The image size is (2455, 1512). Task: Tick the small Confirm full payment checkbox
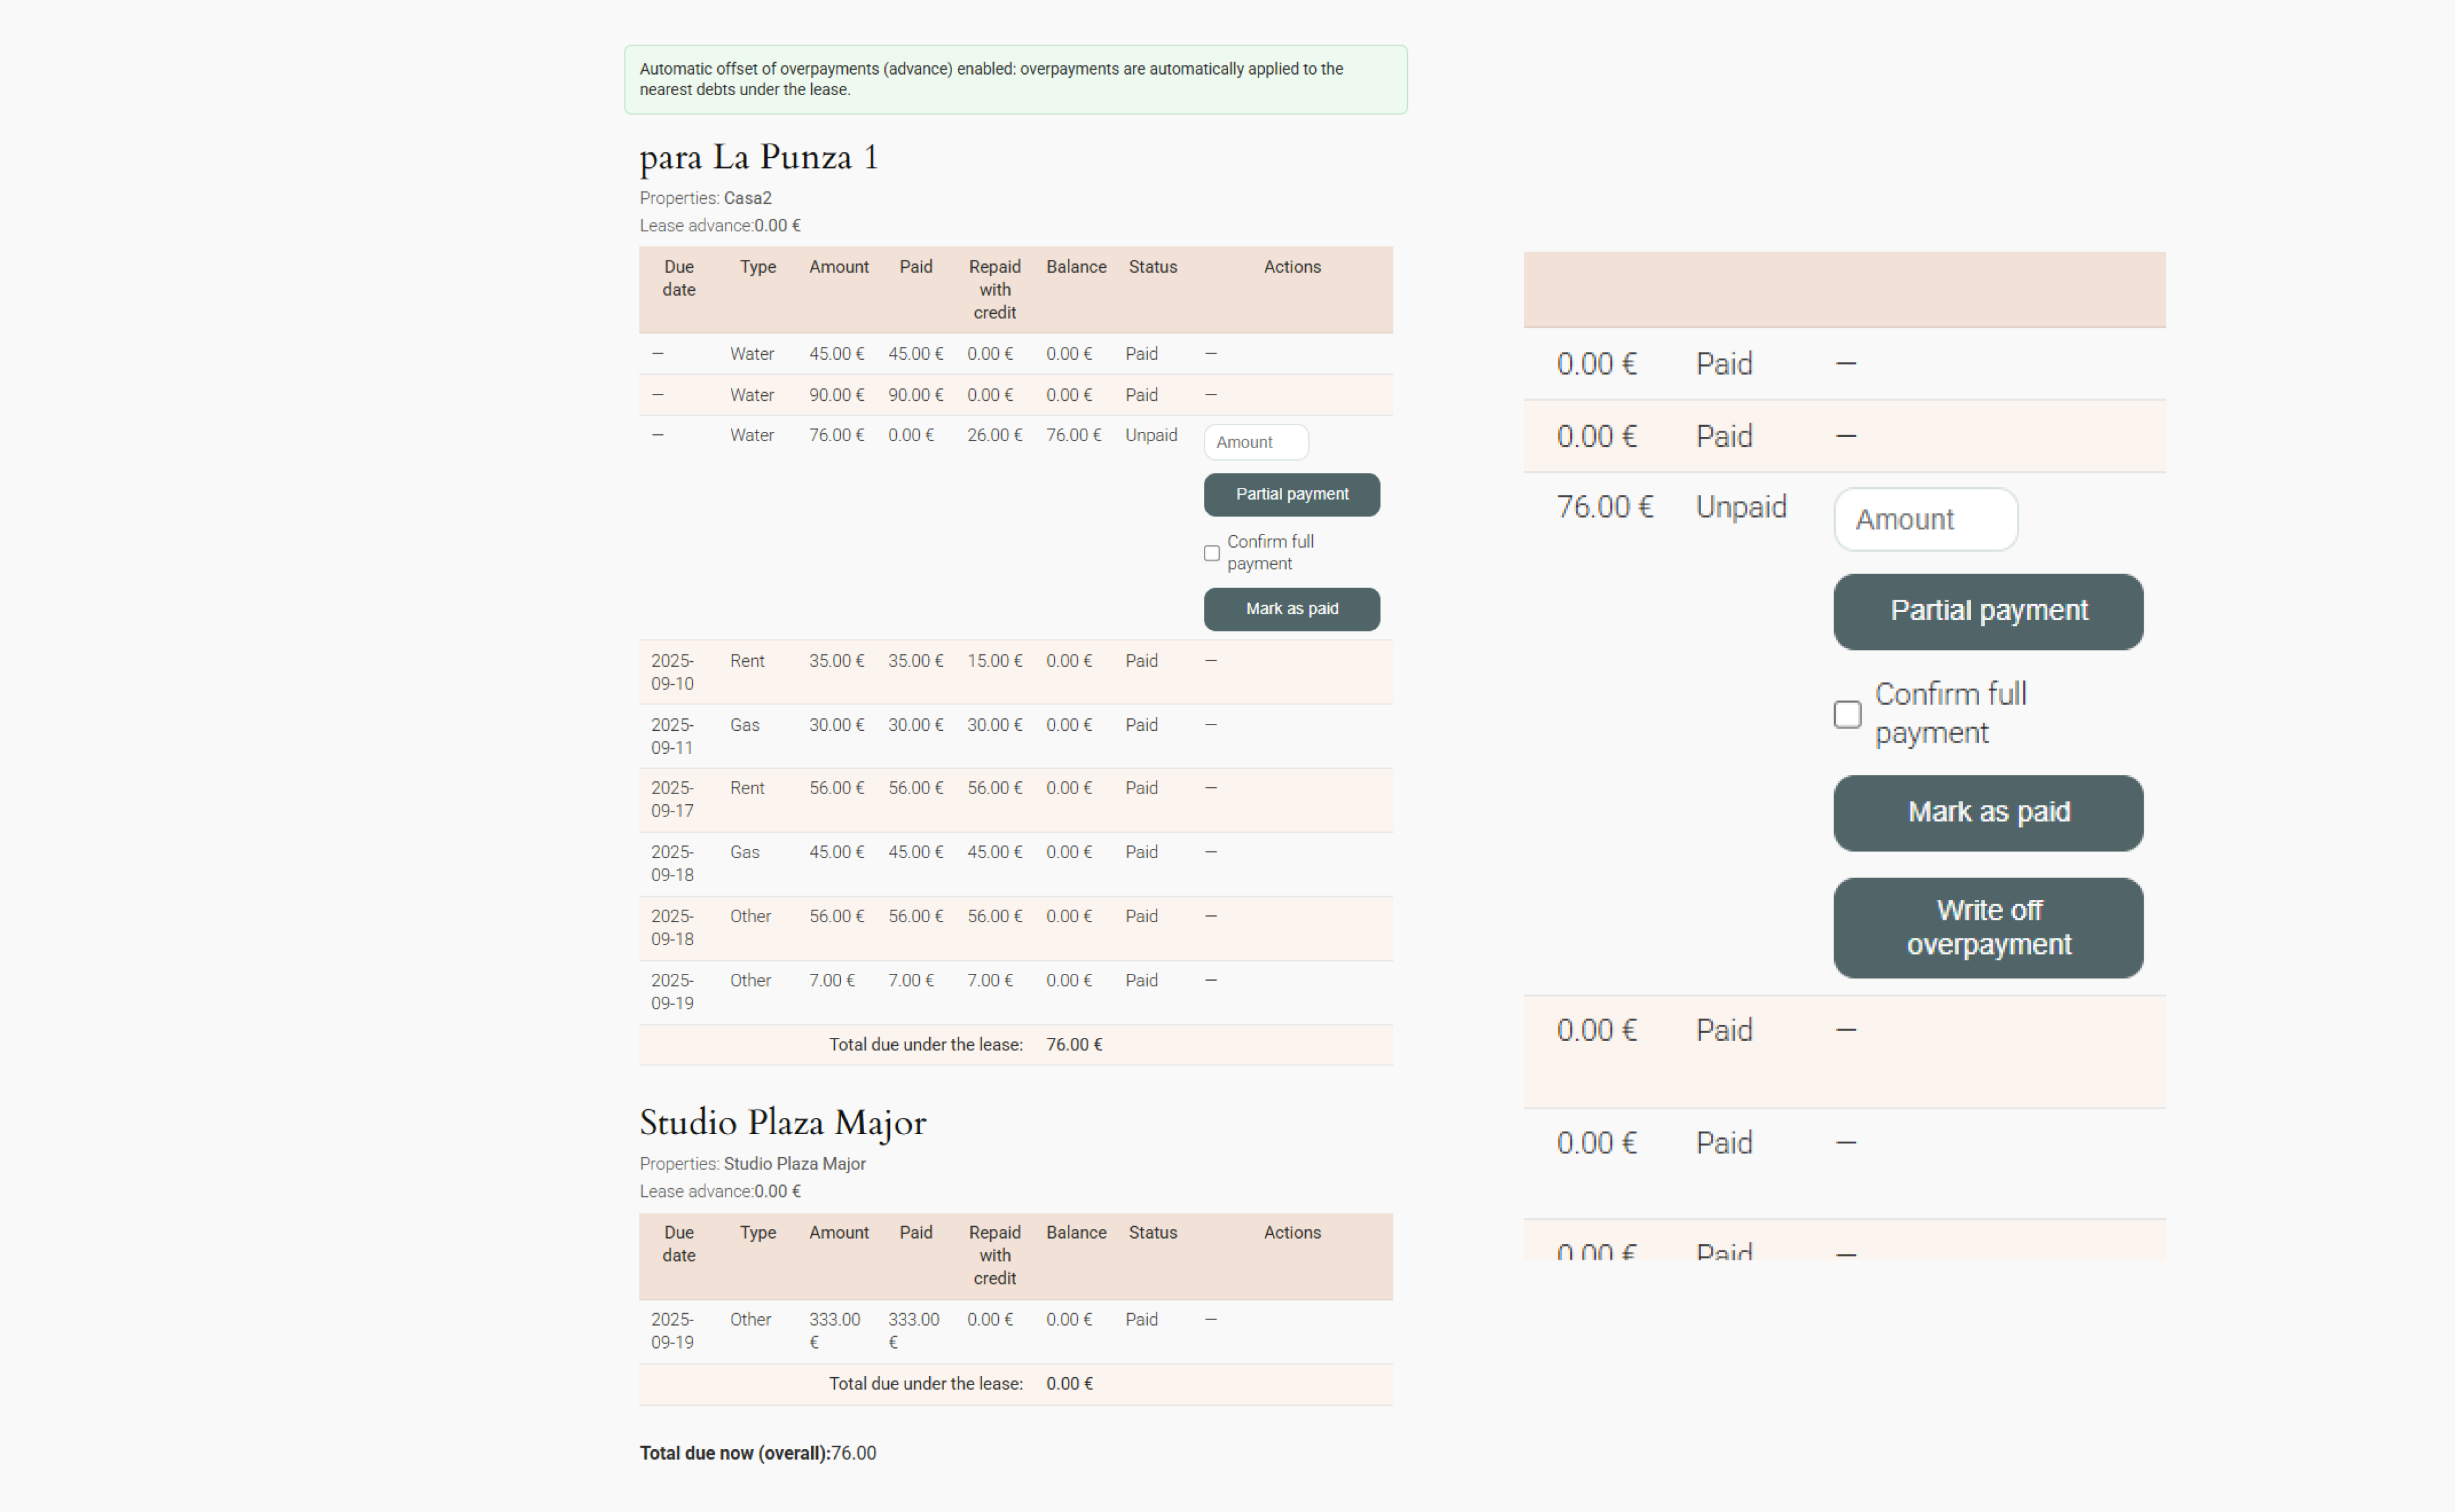(1211, 553)
